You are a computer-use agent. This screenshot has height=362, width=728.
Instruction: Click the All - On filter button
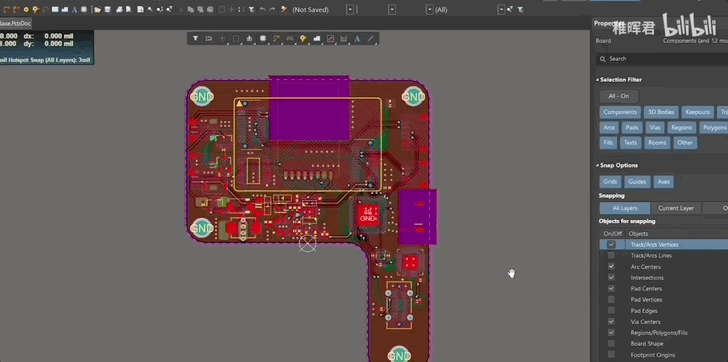pyautogui.click(x=618, y=96)
